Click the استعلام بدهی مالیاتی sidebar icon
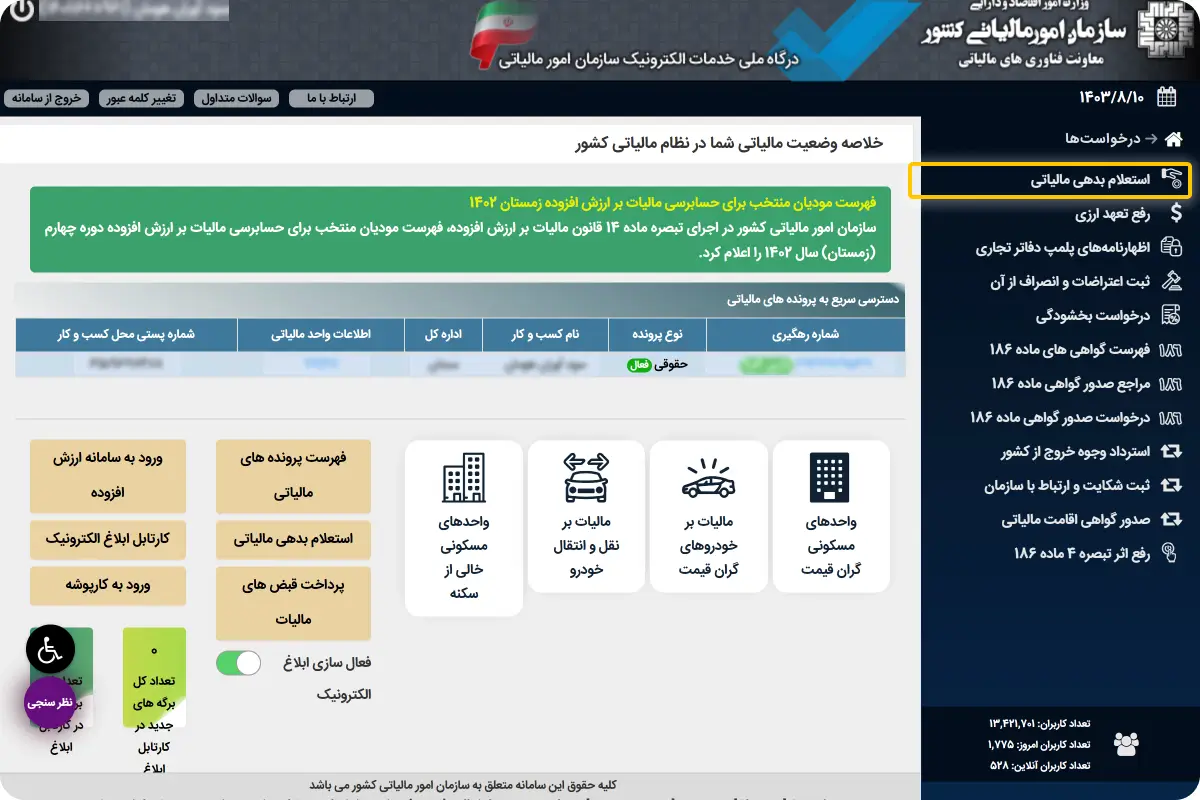 click(1172, 180)
